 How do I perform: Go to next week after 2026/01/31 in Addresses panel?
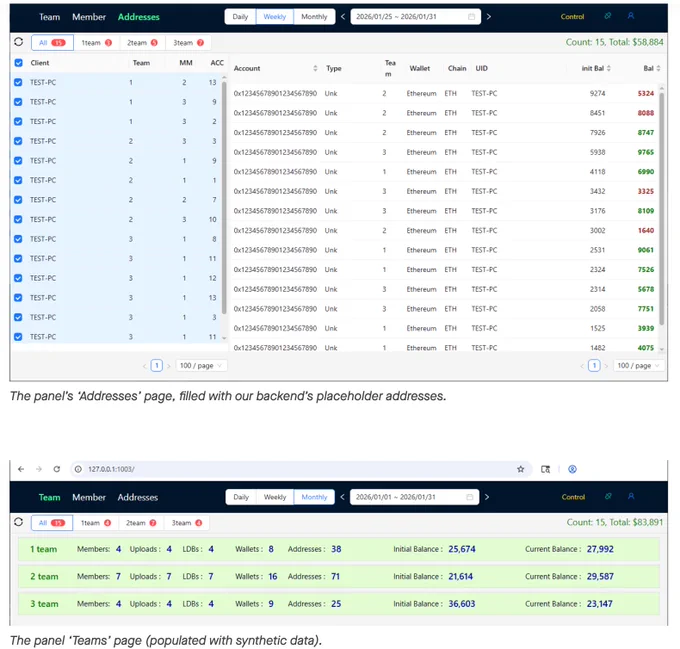click(x=489, y=16)
